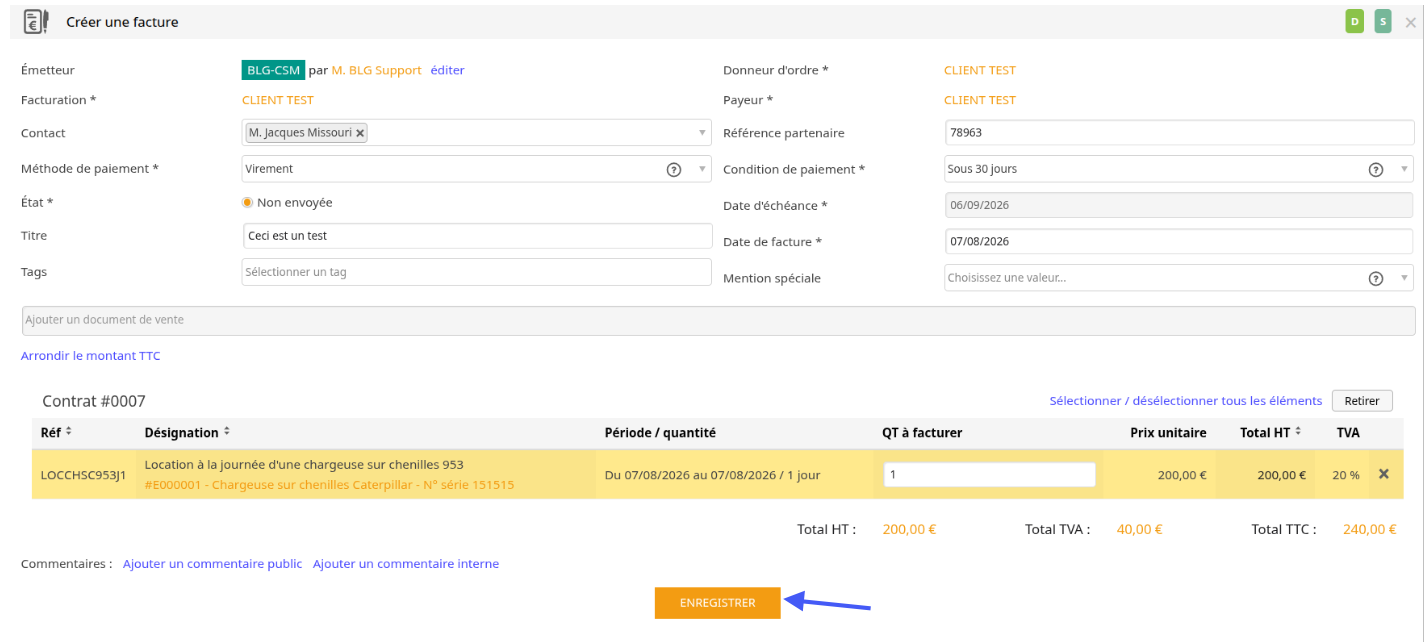Image resolution: width=1425 pixels, height=642 pixels.
Task: Click the teal S badge
Action: (x=1383, y=21)
